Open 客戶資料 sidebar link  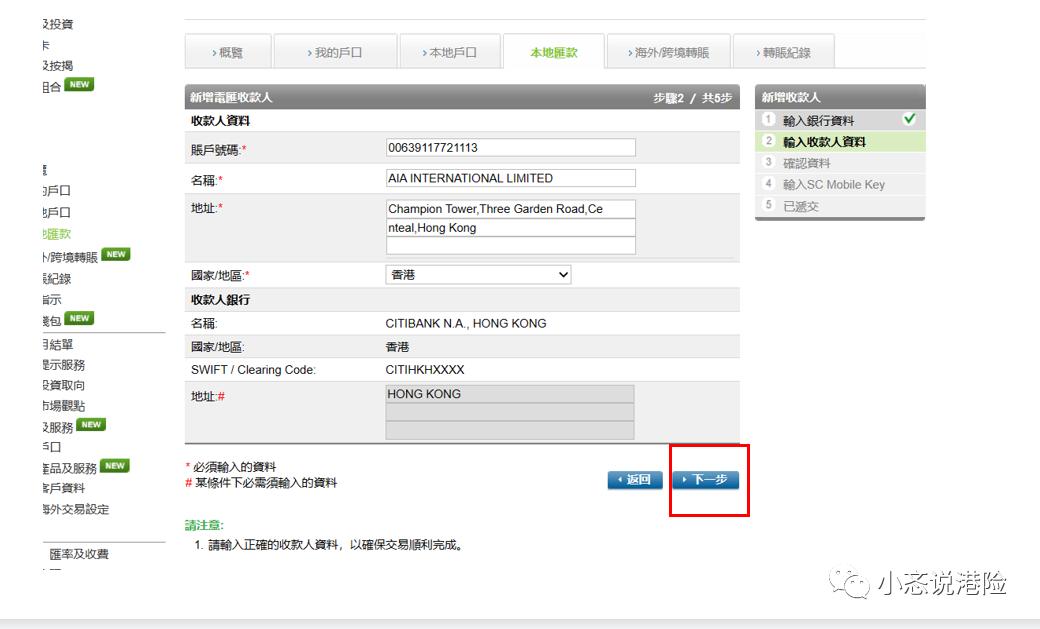coord(63,488)
